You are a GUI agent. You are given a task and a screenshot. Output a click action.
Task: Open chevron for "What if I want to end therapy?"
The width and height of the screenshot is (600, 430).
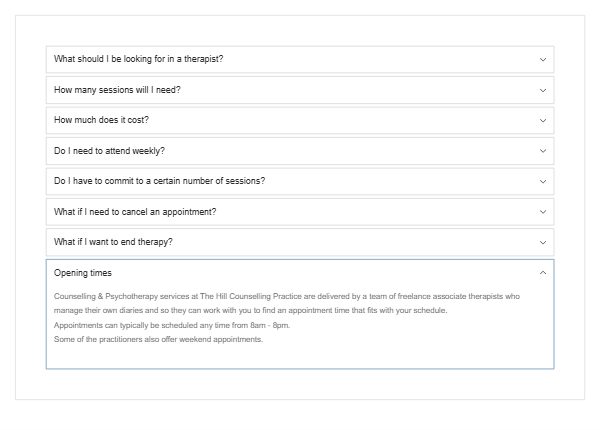coord(543,242)
